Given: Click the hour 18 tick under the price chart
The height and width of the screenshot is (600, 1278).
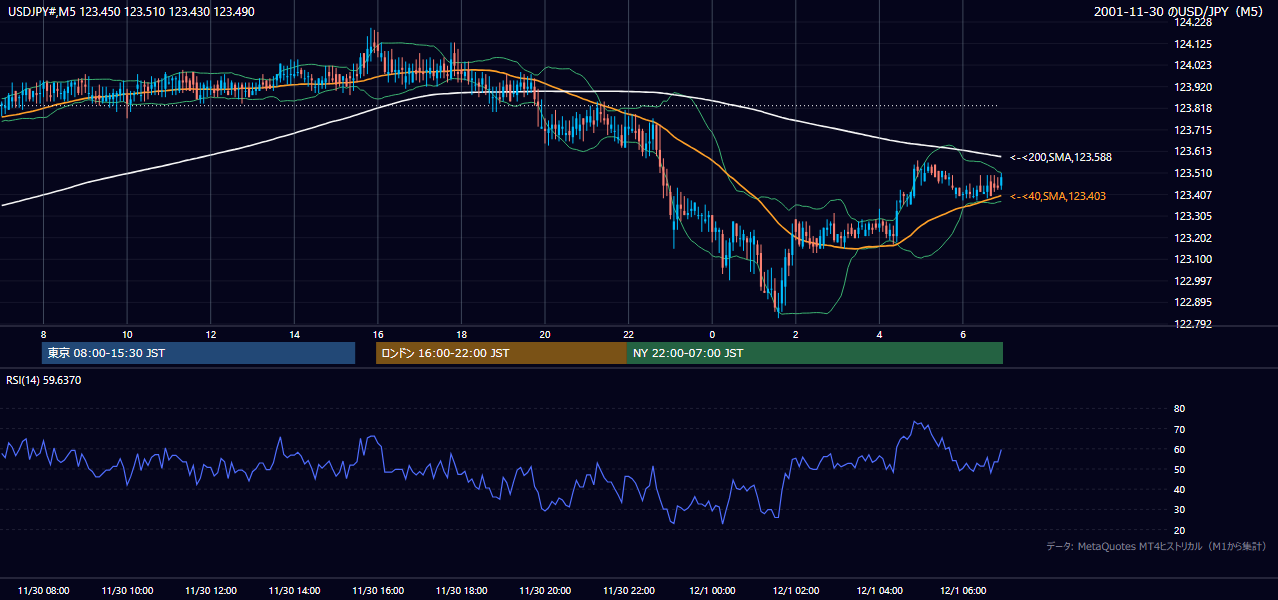Looking at the screenshot, I should pyautogui.click(x=462, y=334).
